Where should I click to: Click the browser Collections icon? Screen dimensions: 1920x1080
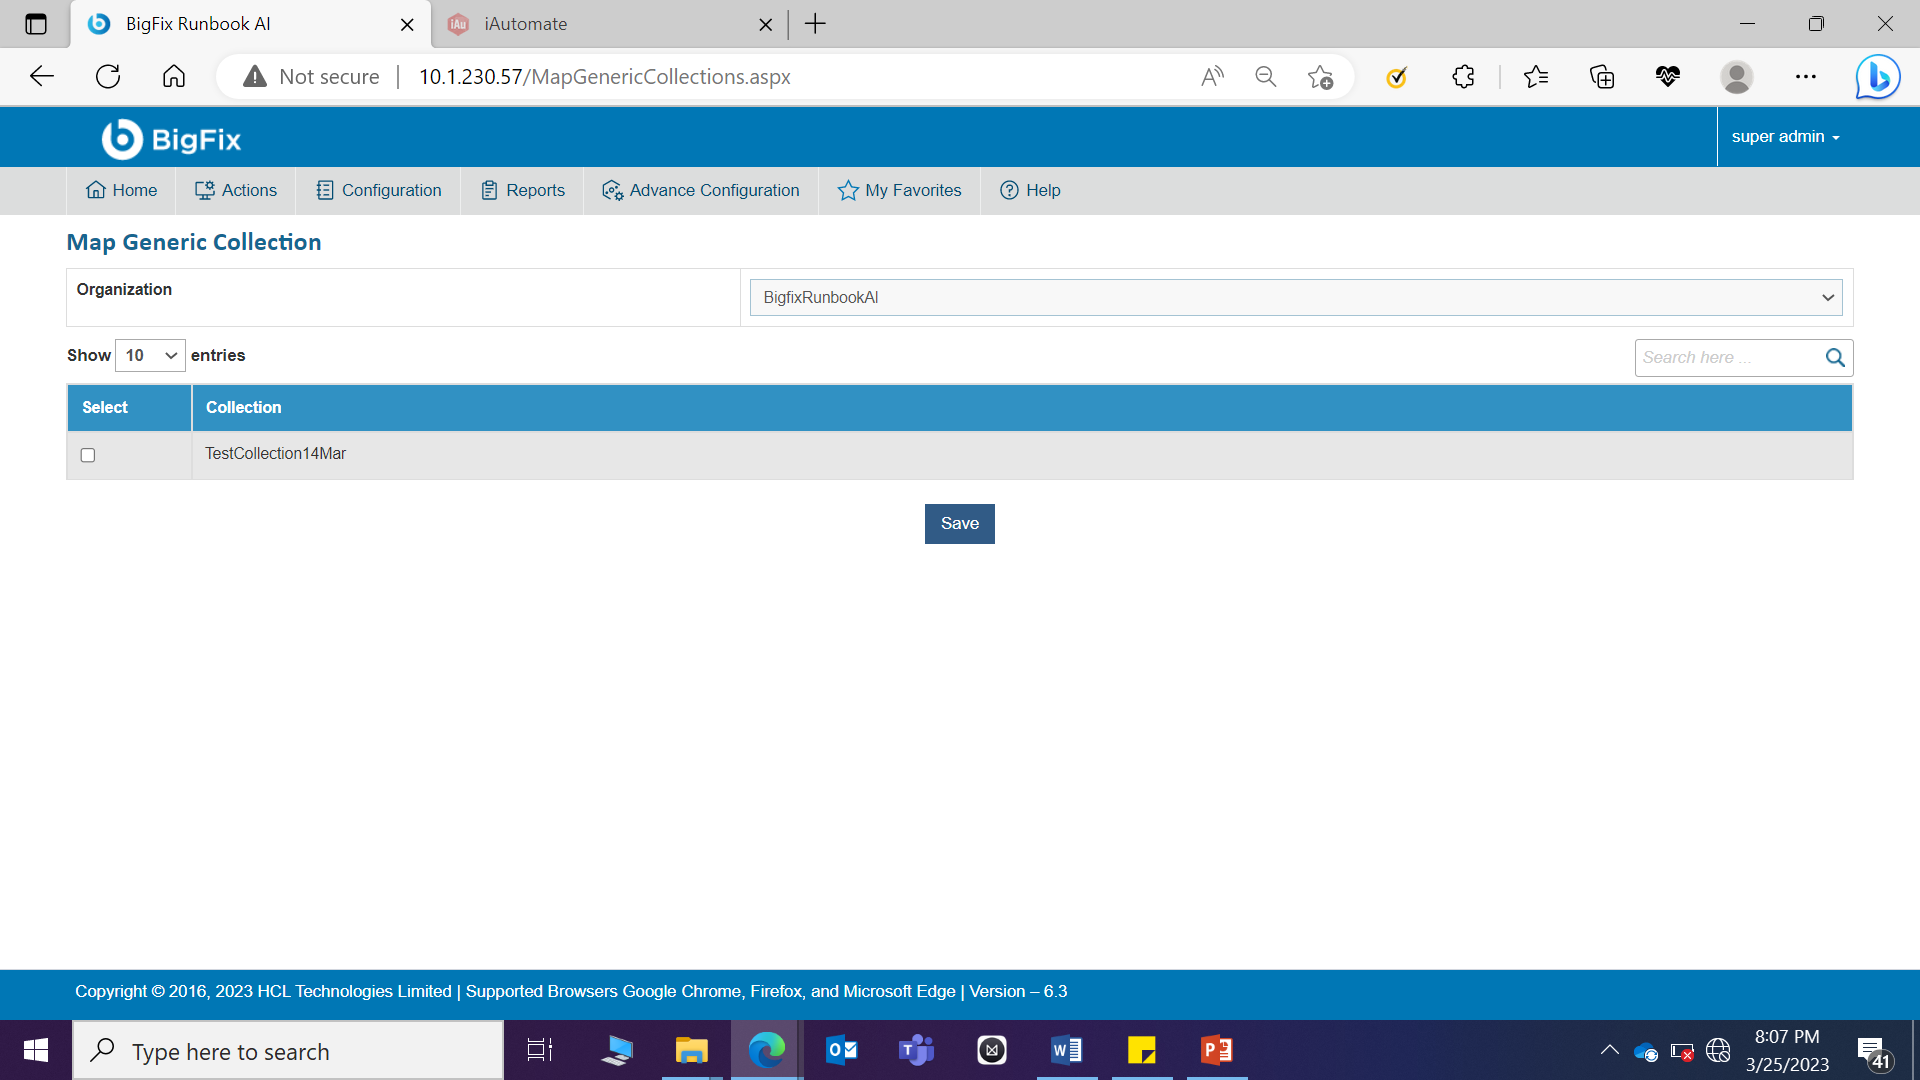(x=1602, y=77)
